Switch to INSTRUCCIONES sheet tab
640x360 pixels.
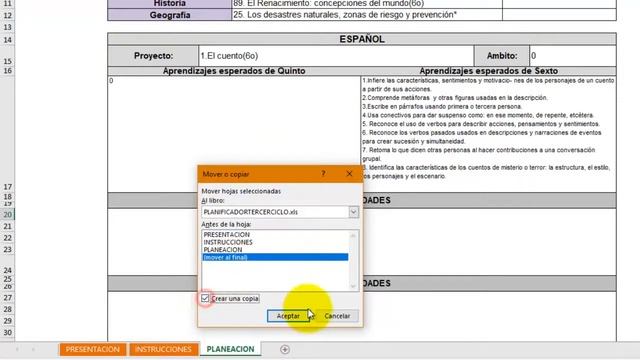coord(163,349)
